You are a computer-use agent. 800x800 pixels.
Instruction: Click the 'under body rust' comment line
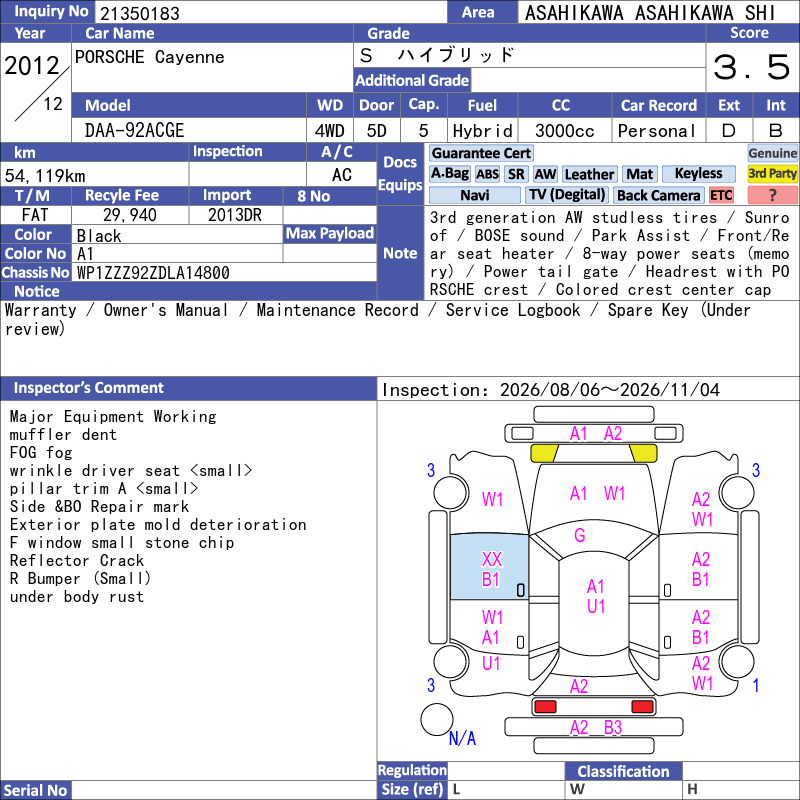pyautogui.click(x=77, y=596)
